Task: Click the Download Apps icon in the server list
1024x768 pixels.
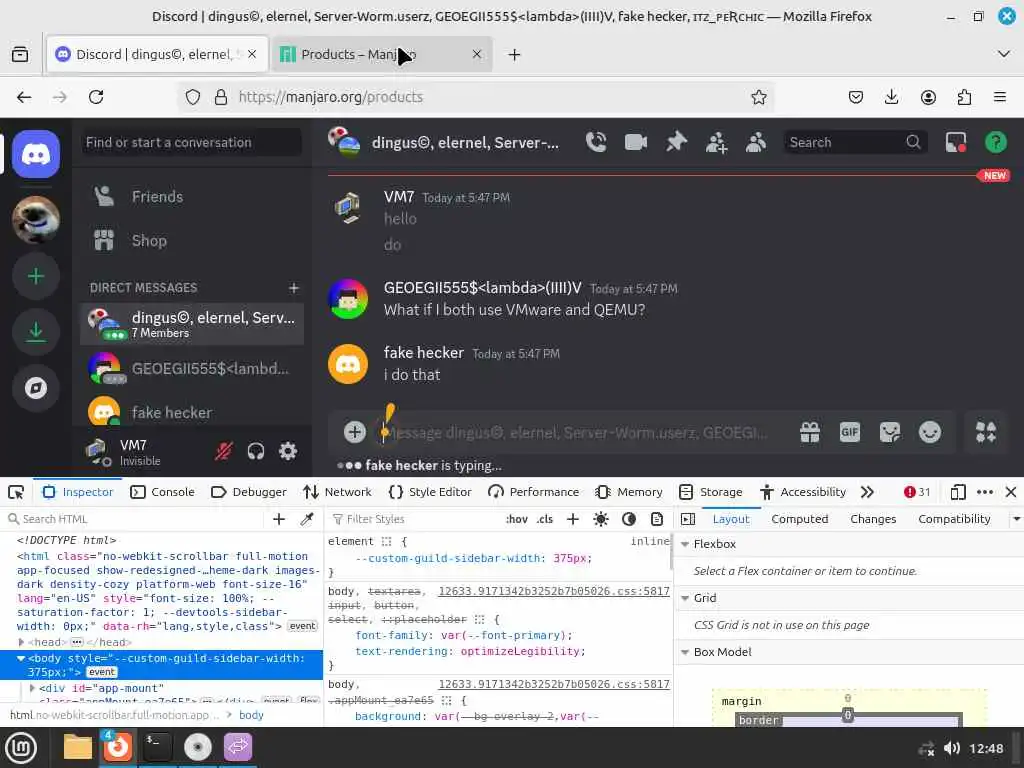Action: click(36, 332)
